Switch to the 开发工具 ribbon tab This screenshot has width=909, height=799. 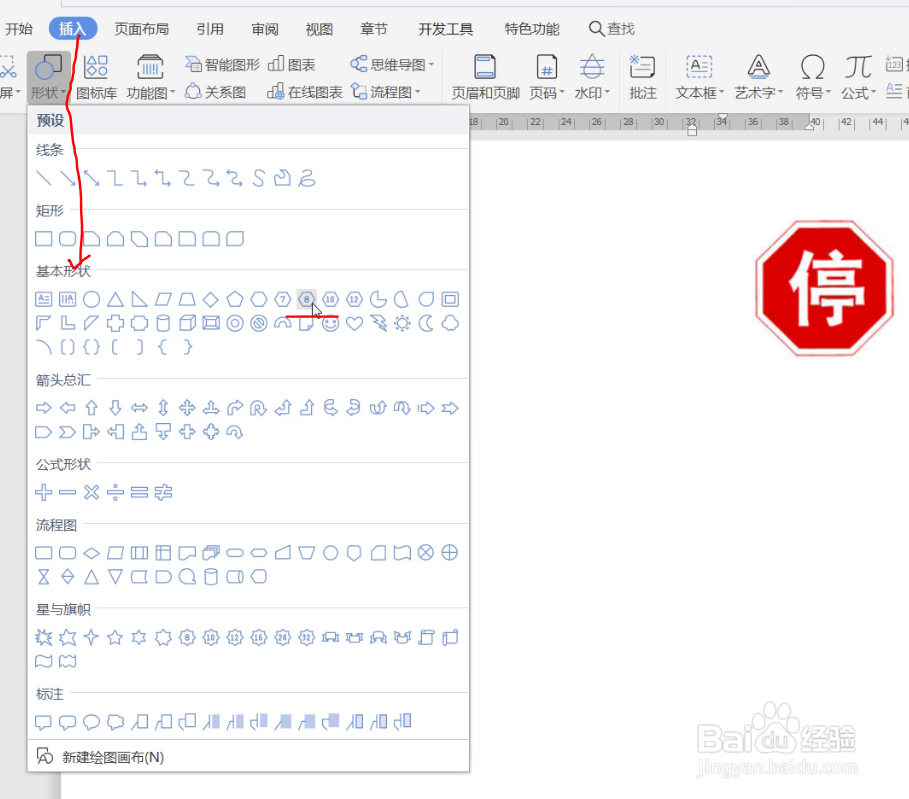coord(444,29)
